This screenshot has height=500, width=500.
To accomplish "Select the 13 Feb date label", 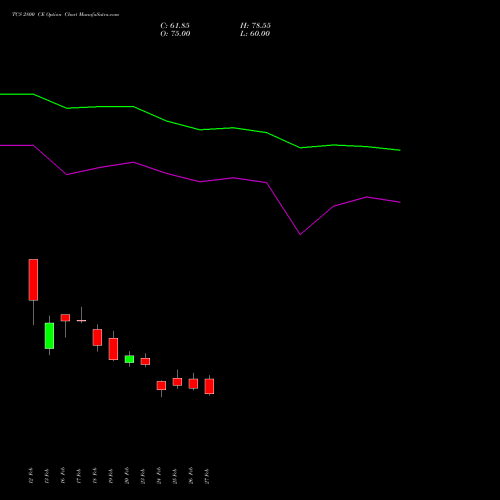I will (47, 476).
